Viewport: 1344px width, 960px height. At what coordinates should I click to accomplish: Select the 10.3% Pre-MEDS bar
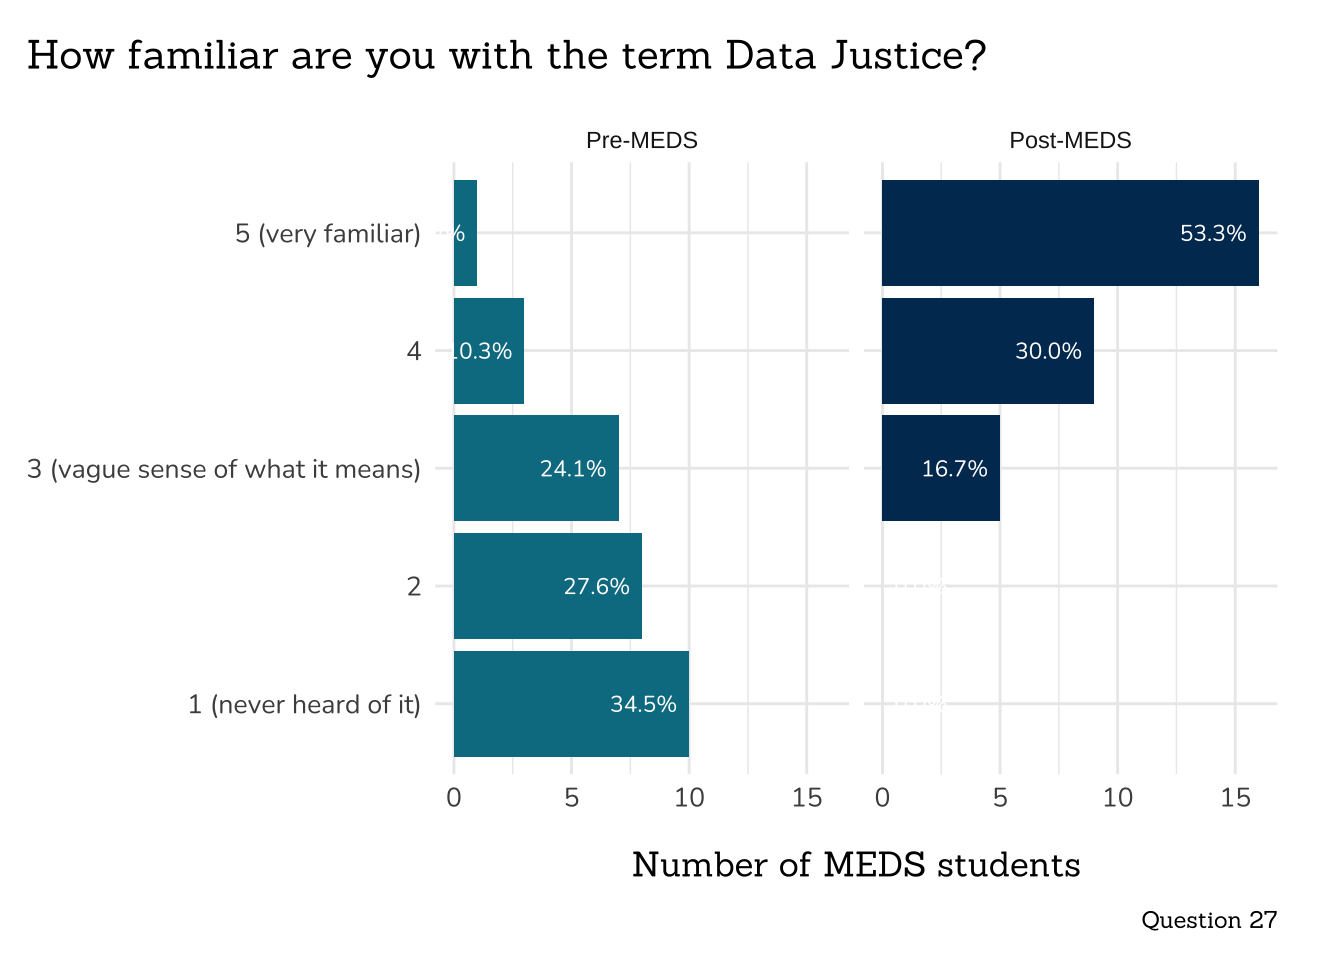(x=488, y=351)
